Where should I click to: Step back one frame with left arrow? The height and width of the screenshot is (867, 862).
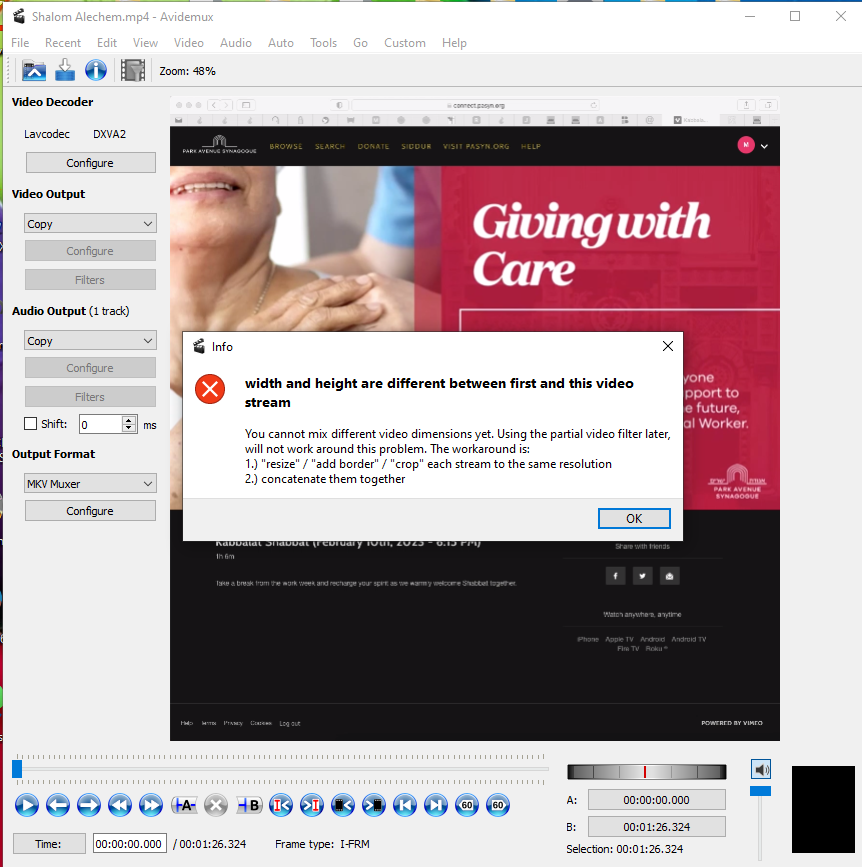58,805
